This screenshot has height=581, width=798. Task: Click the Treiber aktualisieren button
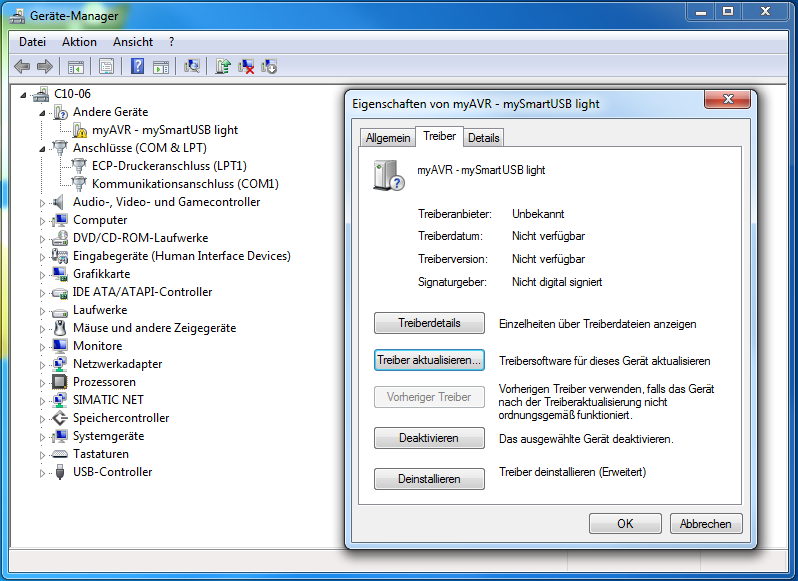coord(428,360)
